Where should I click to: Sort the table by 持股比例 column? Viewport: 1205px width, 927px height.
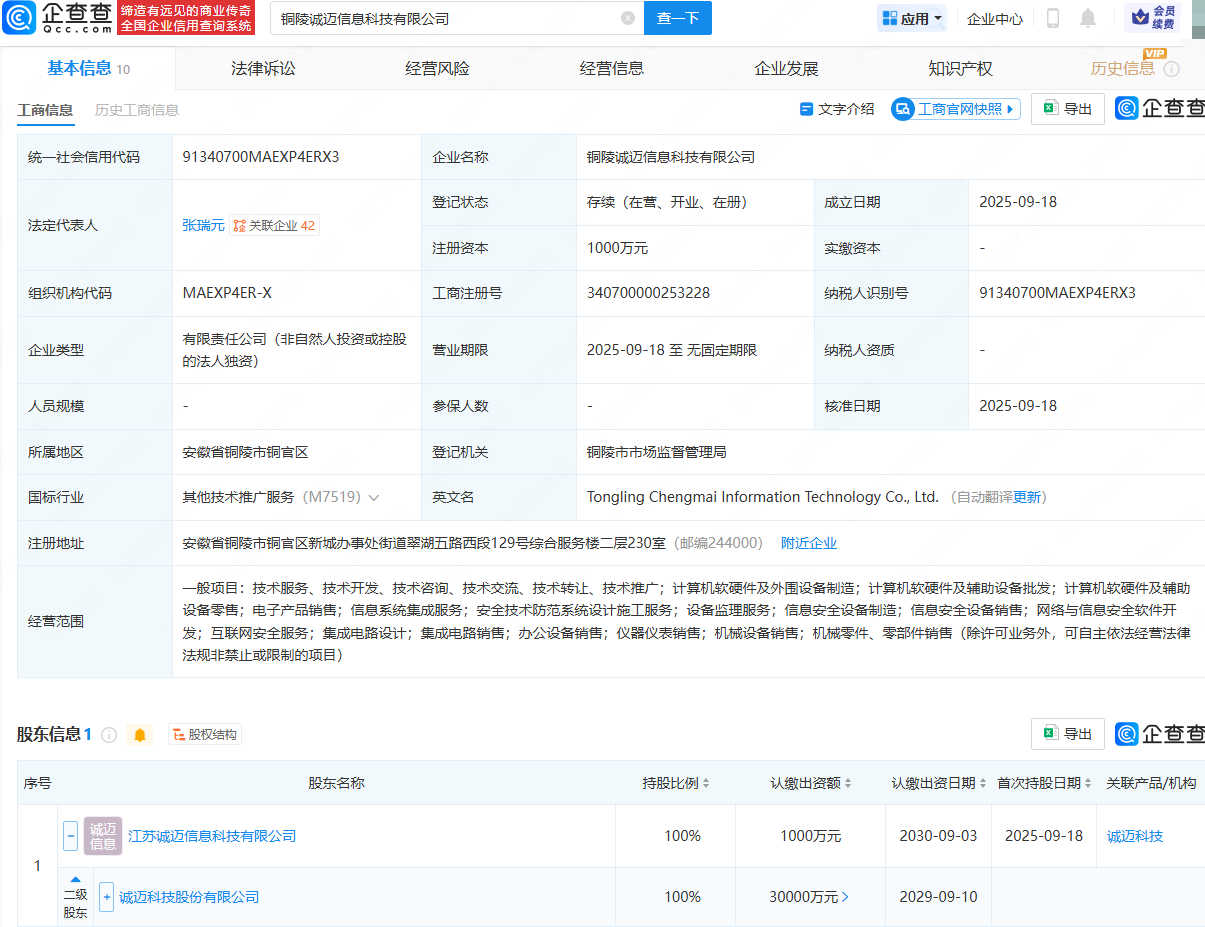(x=676, y=783)
